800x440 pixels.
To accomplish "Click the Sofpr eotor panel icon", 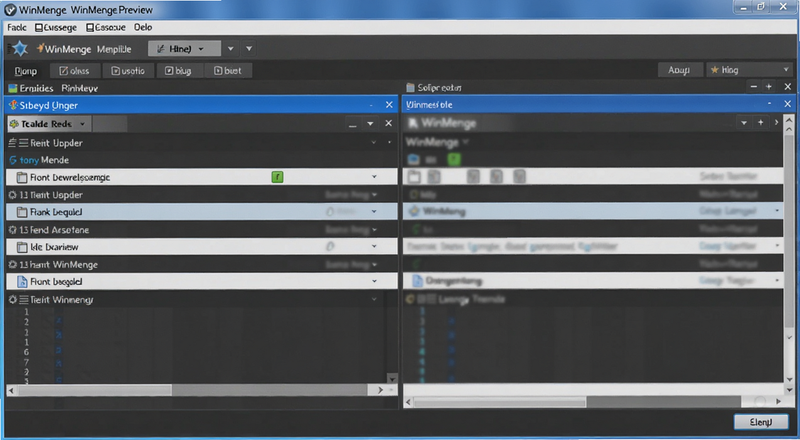I will coord(410,88).
